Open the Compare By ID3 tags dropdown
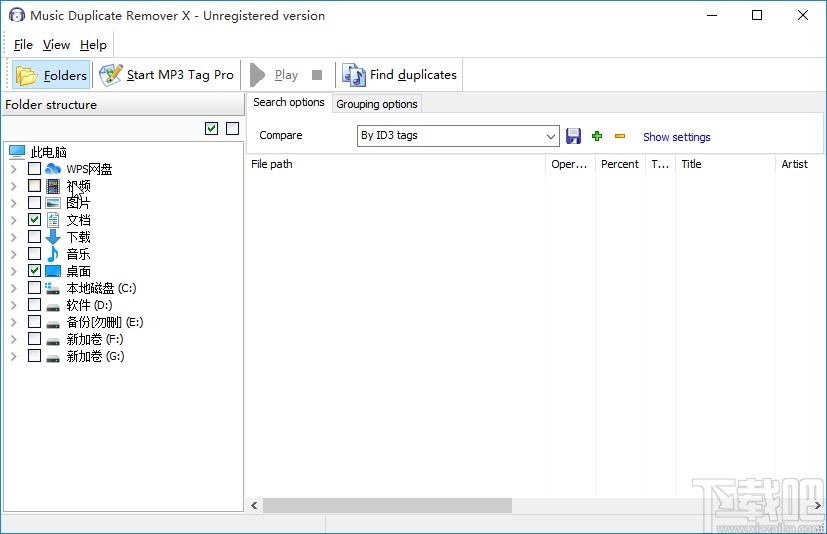The height and width of the screenshot is (534, 827). coord(458,136)
